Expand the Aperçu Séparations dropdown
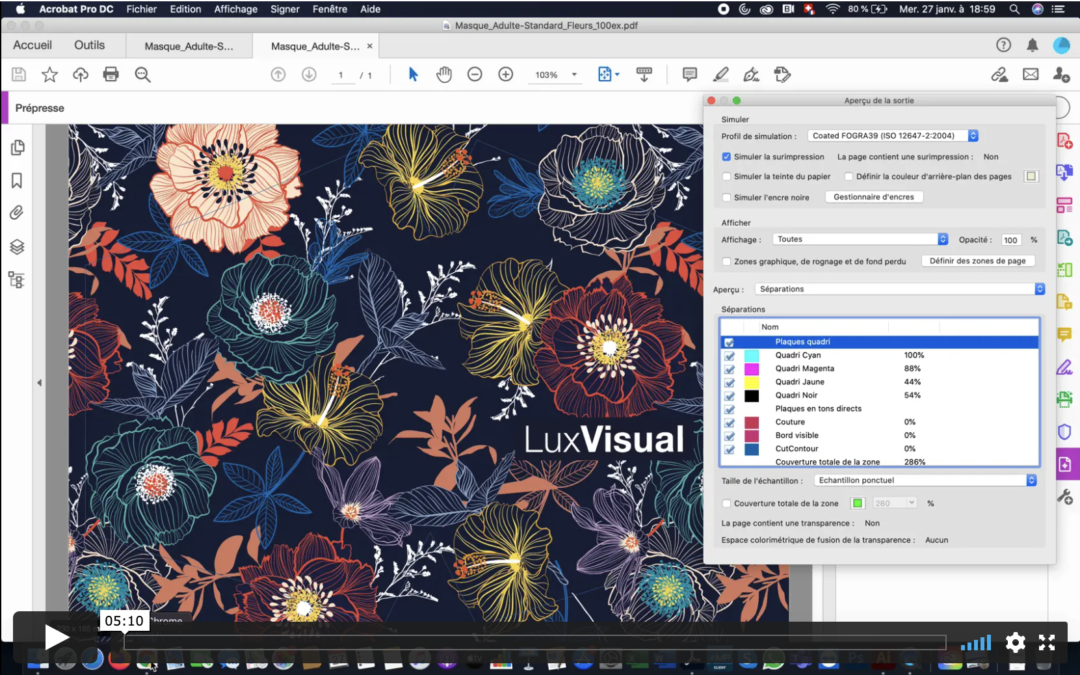 coord(899,289)
